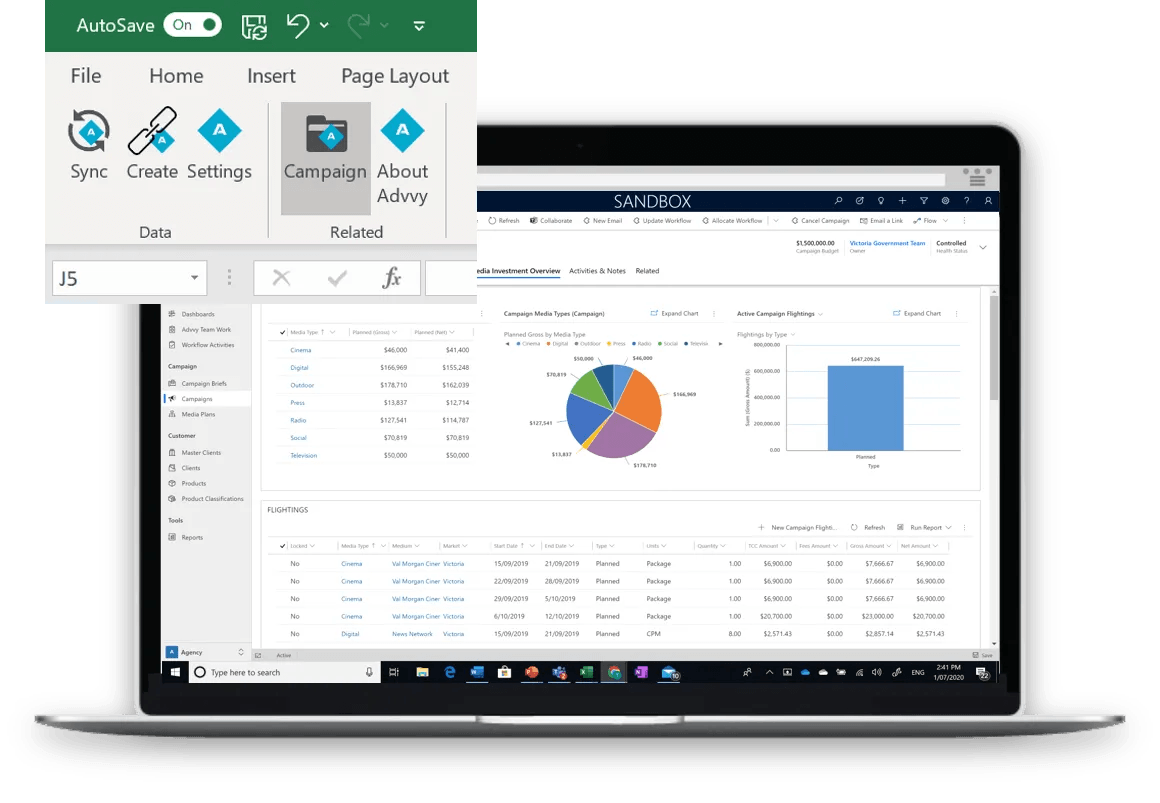Select the Page Layout ribbon tab
The image size is (1160, 803).
point(395,76)
